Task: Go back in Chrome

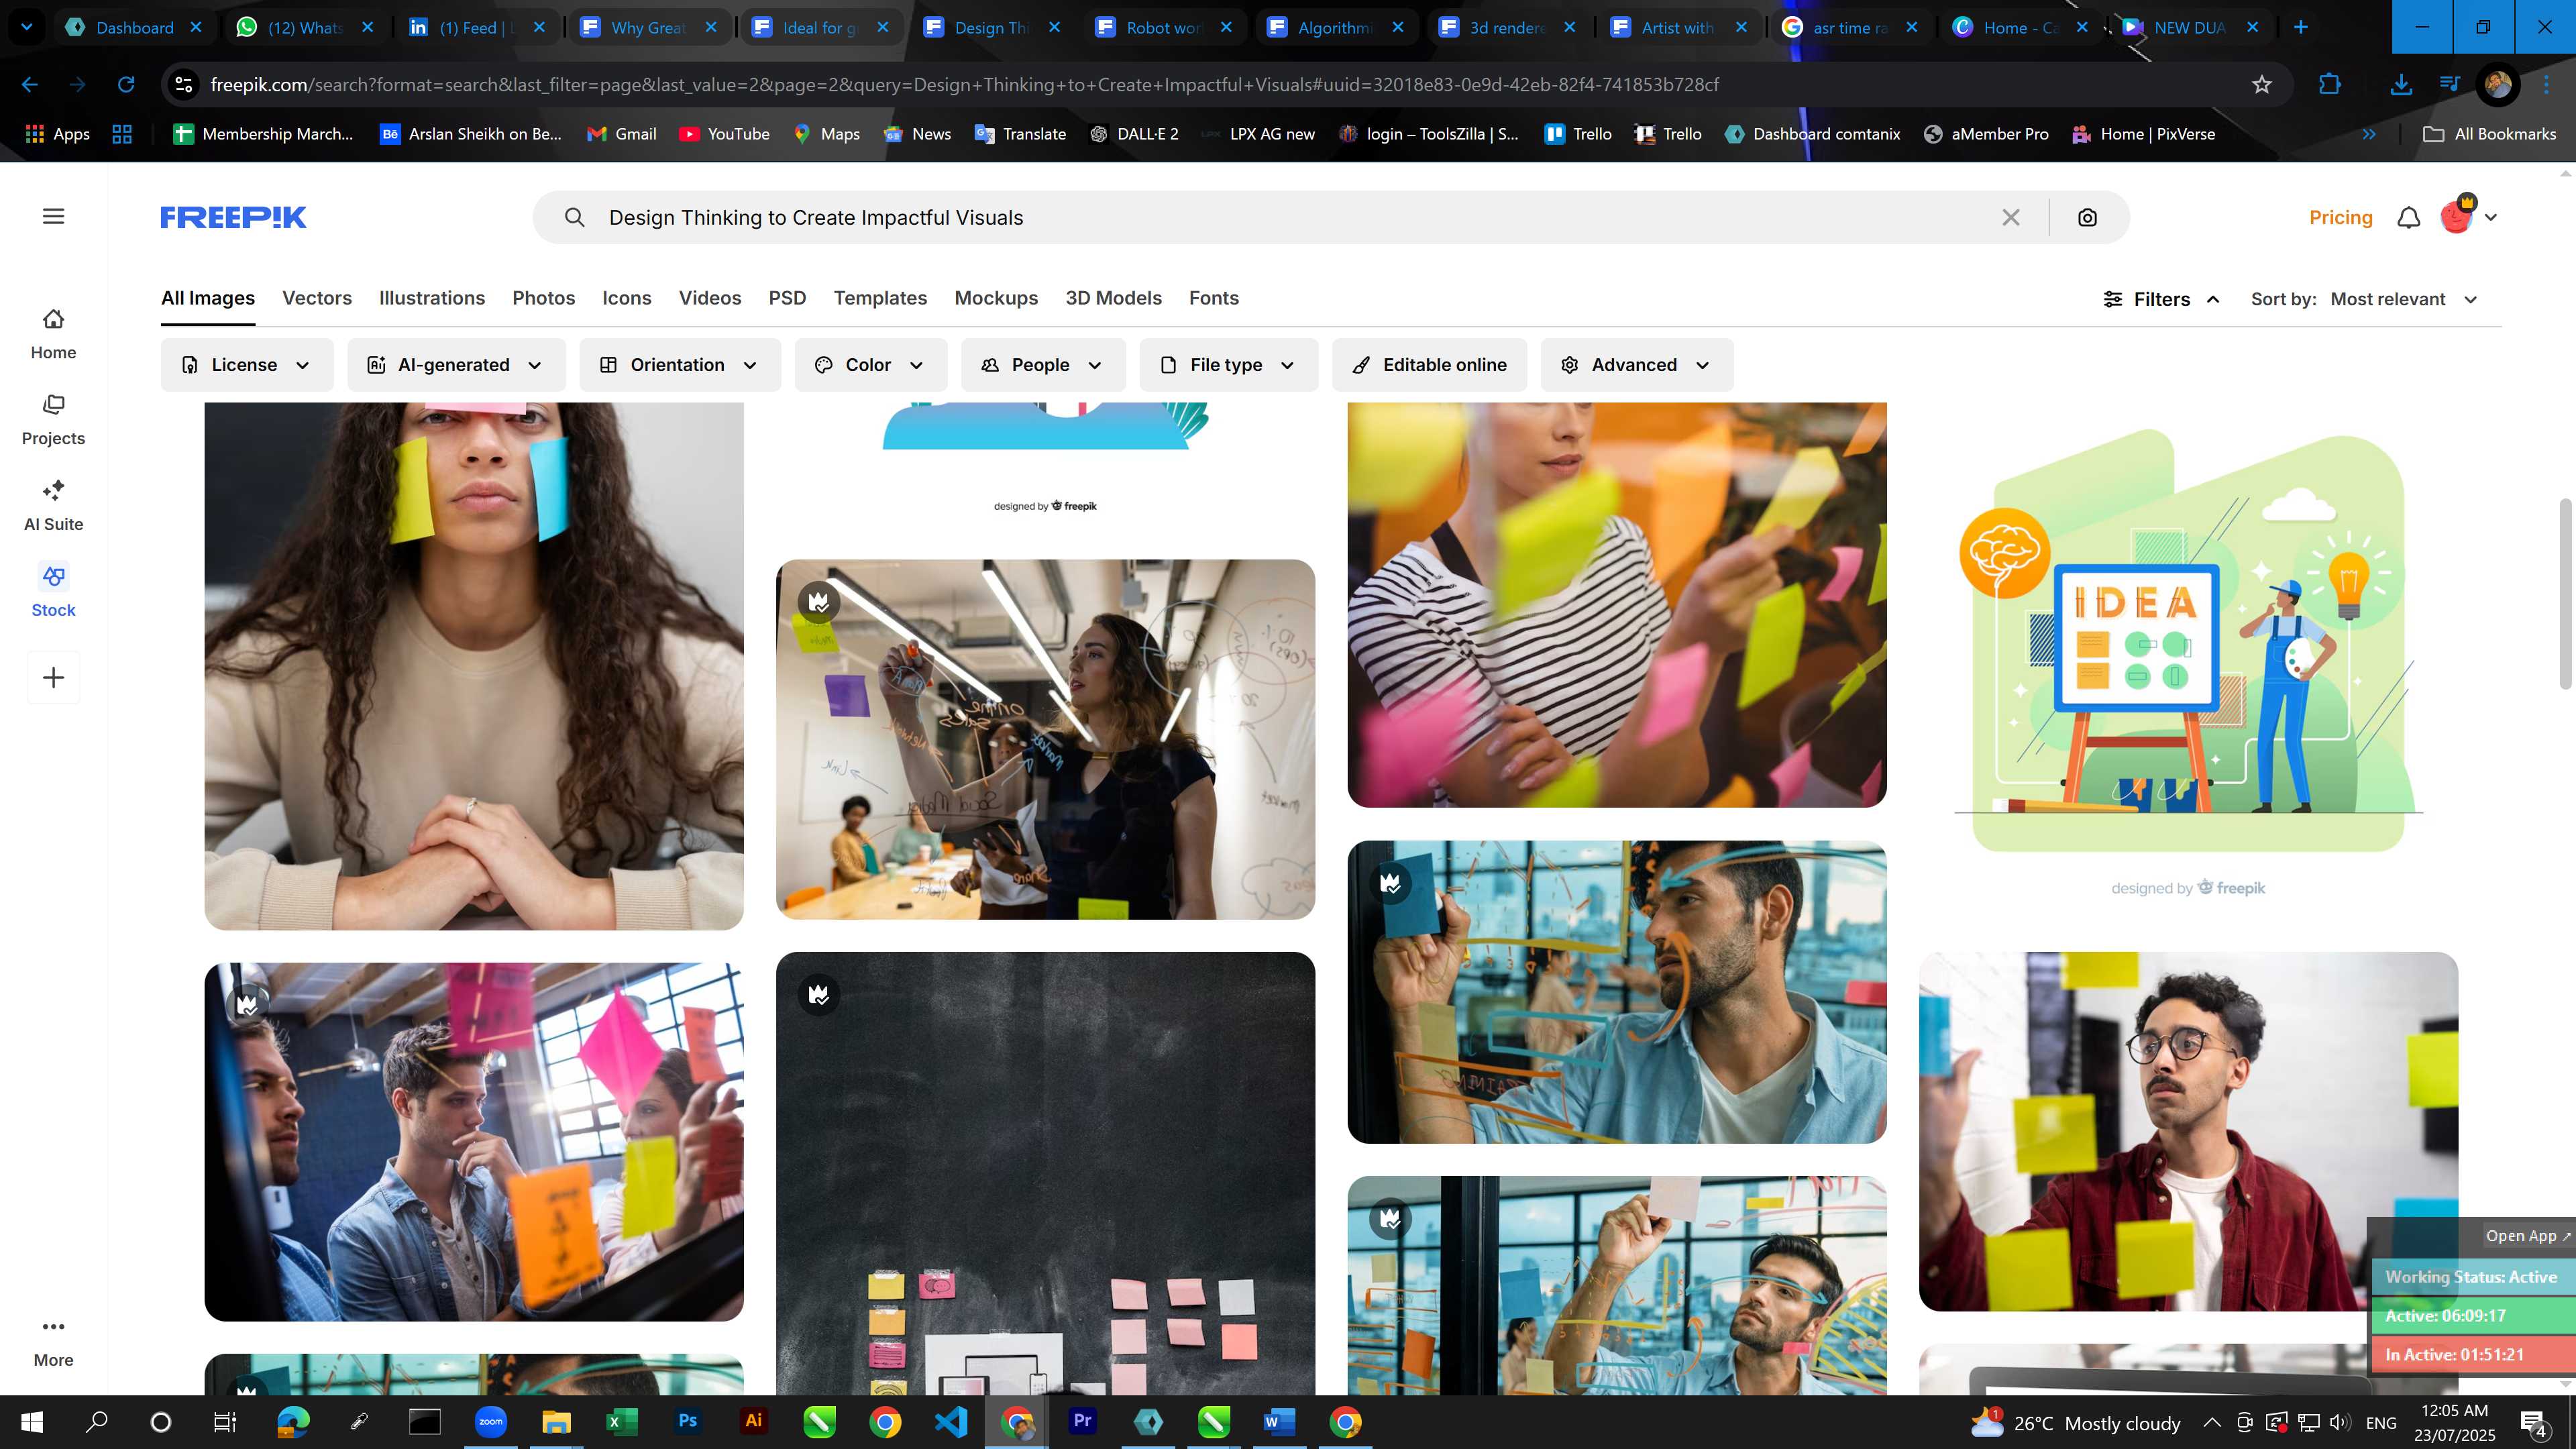Action: coord(30,85)
